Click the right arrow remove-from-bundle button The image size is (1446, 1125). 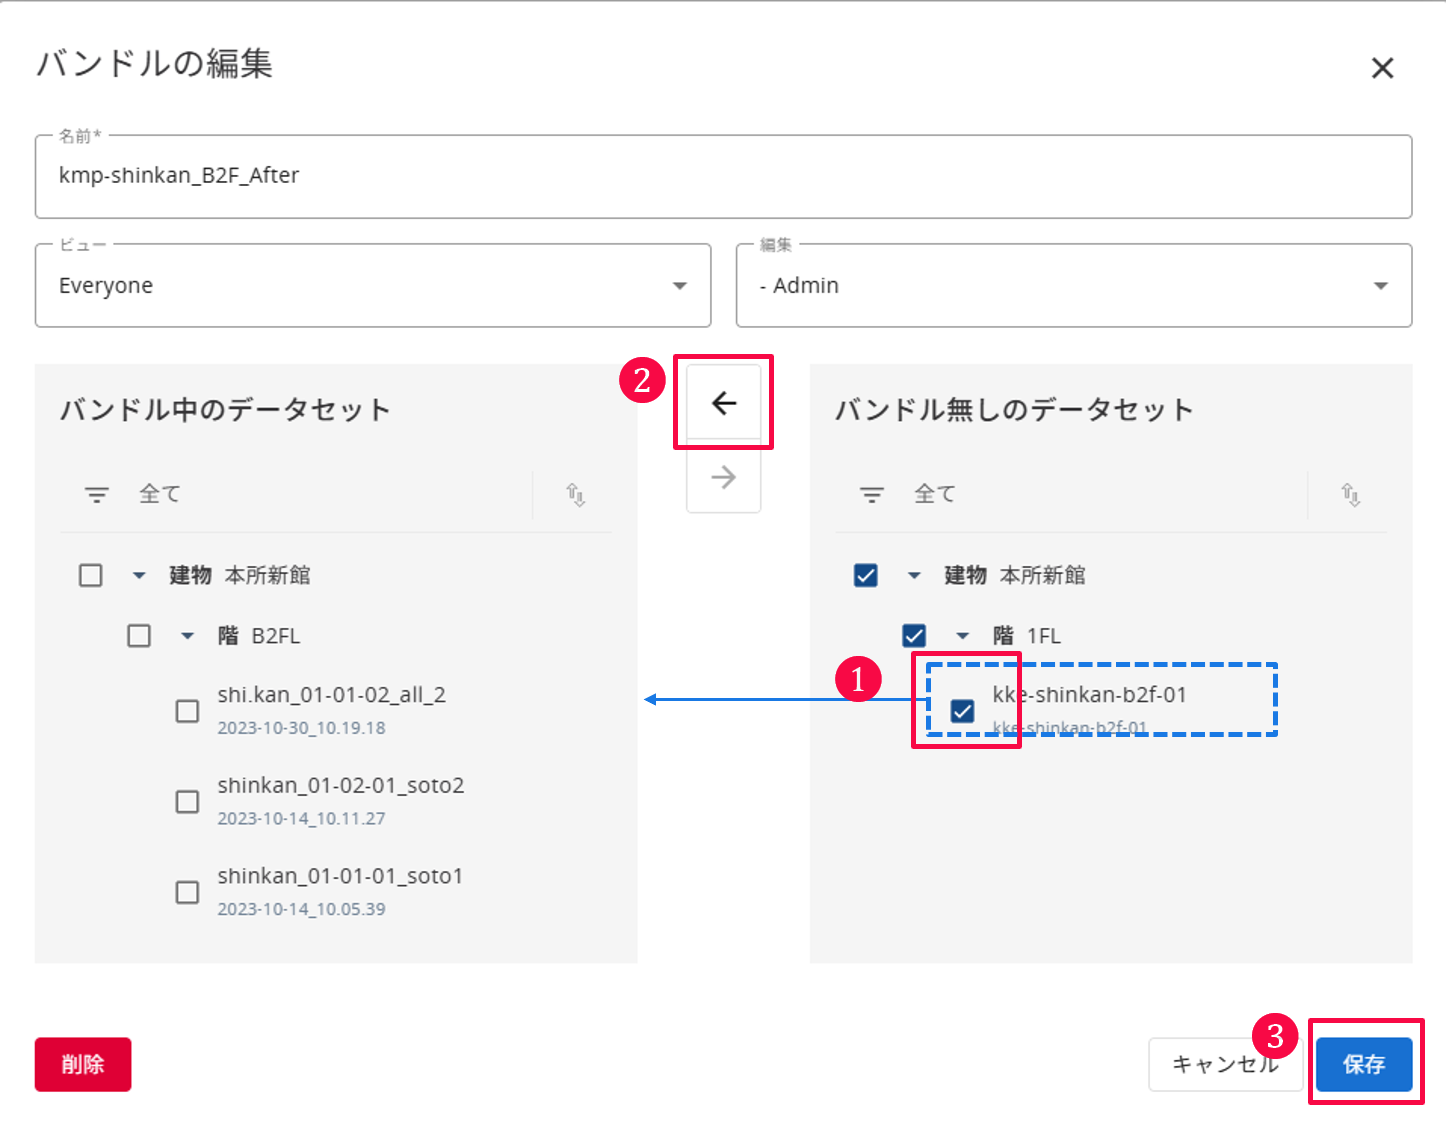[x=724, y=477]
